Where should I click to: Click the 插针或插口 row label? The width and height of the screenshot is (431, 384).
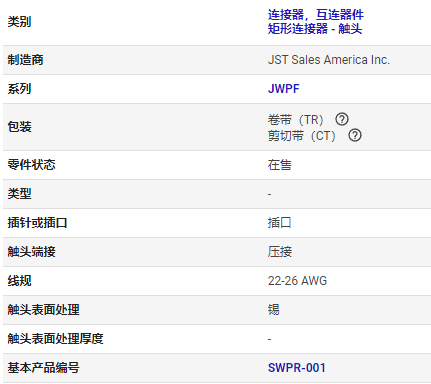pyautogui.click(x=37, y=223)
